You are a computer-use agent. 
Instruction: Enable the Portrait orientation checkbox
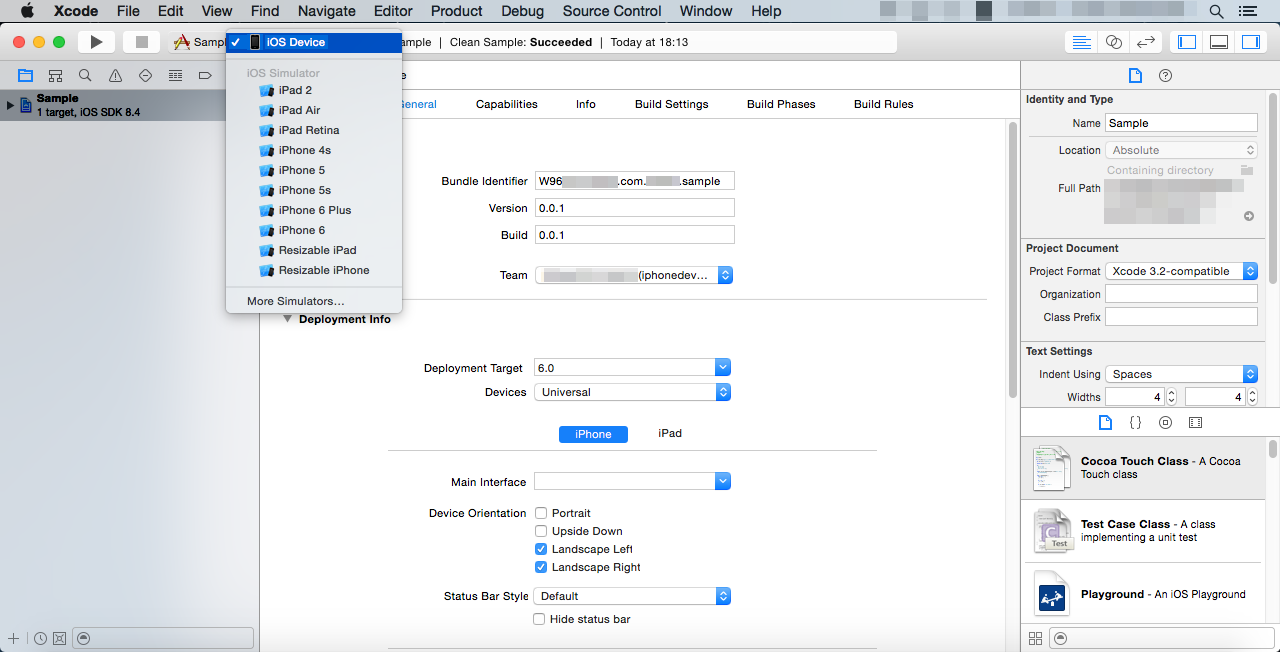coord(540,513)
